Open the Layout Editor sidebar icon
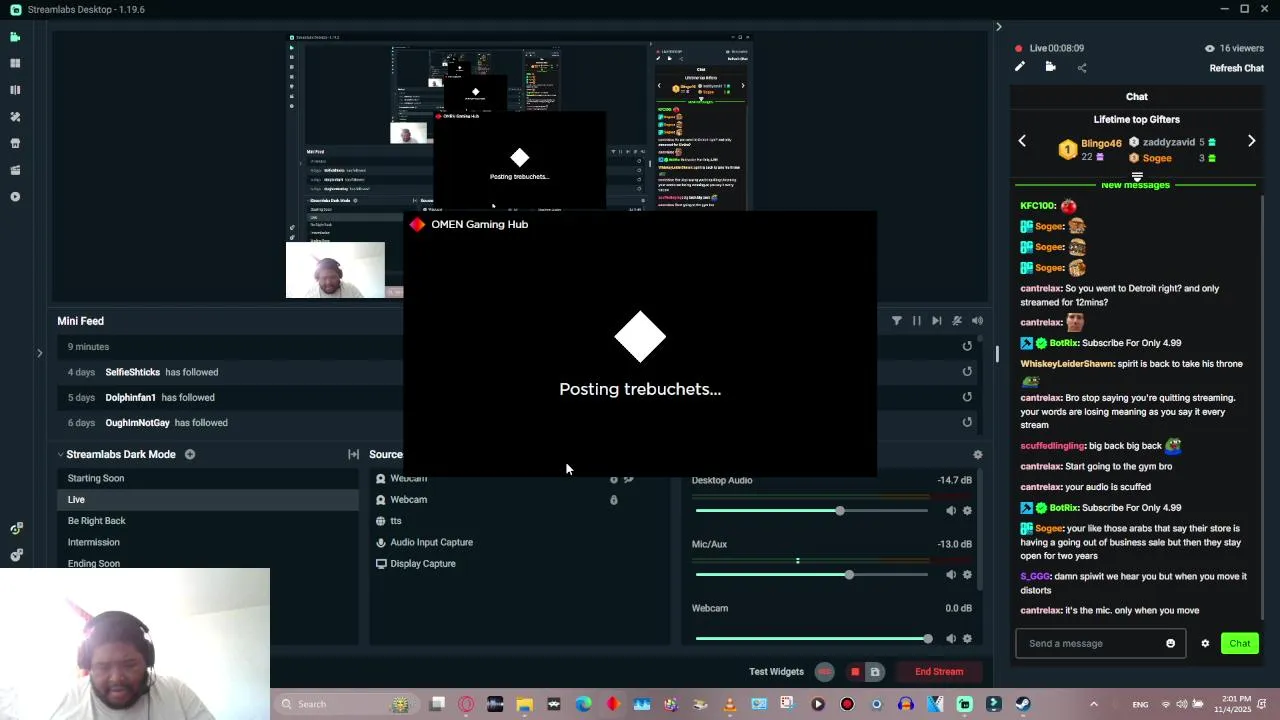Viewport: 1280px width, 720px height. click(x=15, y=63)
